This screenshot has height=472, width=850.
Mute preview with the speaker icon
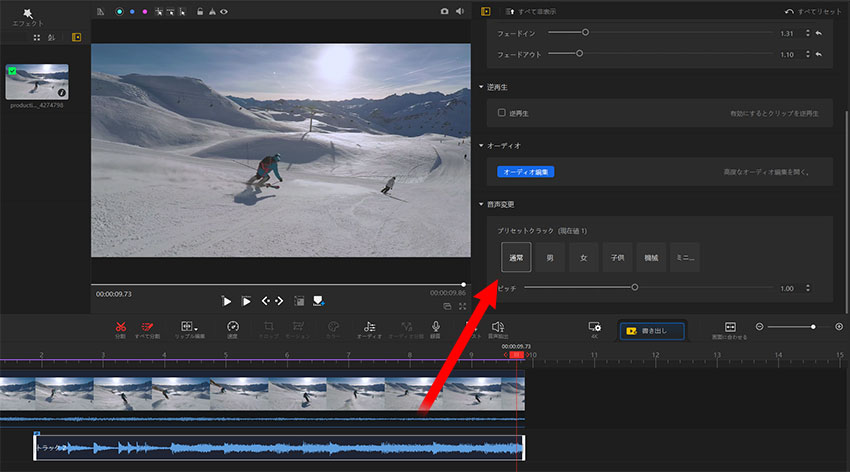460,11
